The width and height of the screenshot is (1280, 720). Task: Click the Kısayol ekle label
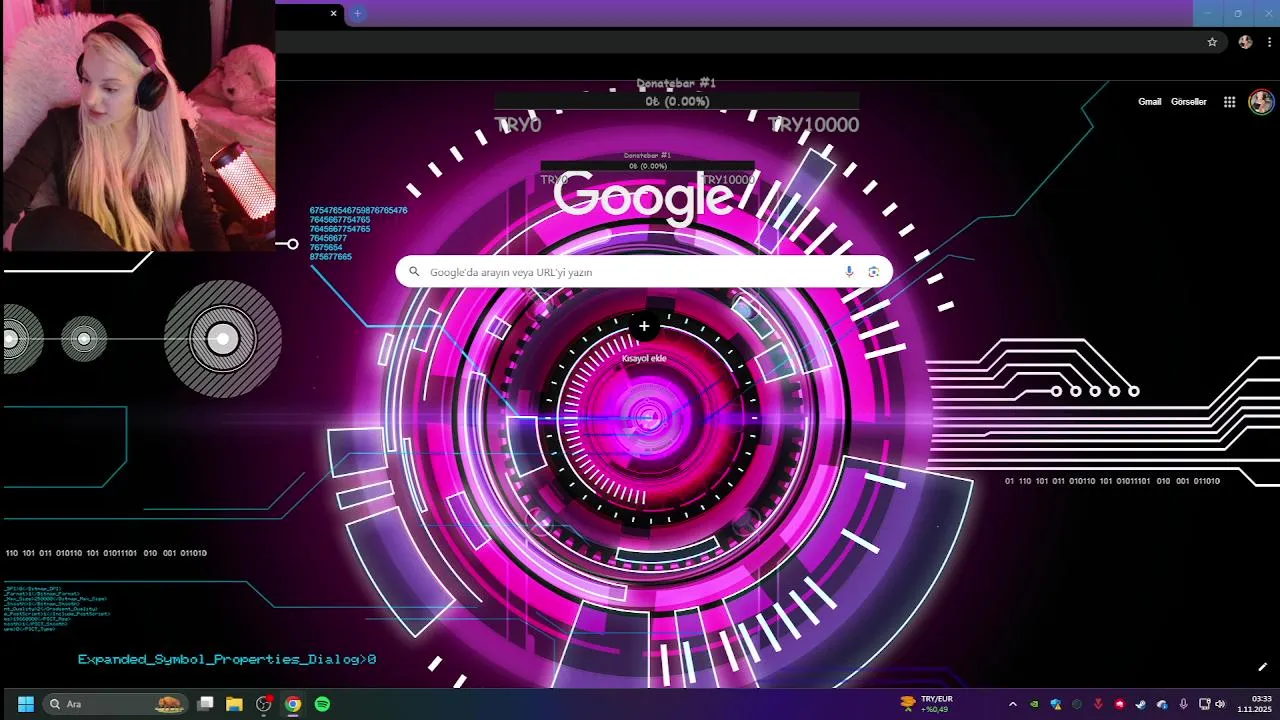pos(644,358)
